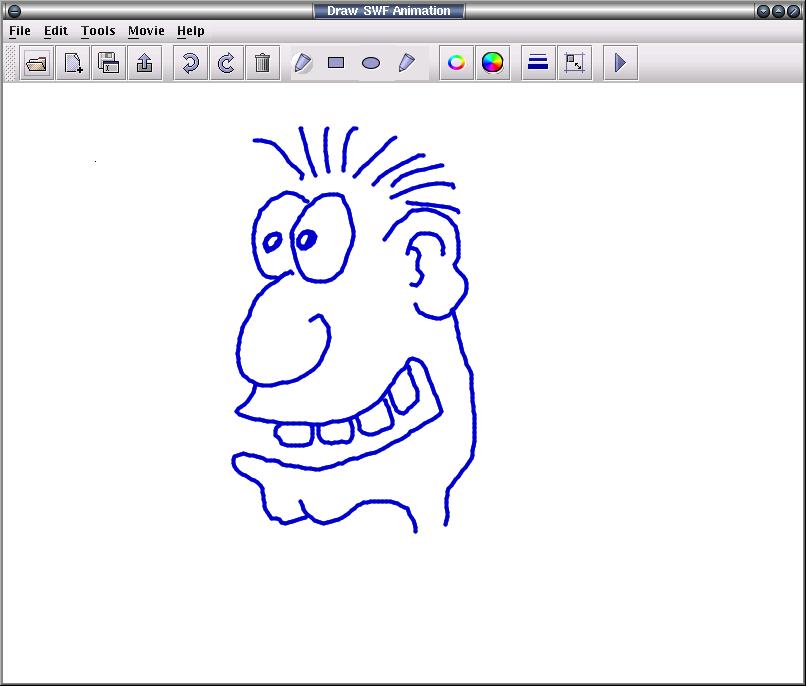Screen dimensions: 806x686
Task: Select the second pencil tool beside the ellipse
Action: [x=406, y=63]
